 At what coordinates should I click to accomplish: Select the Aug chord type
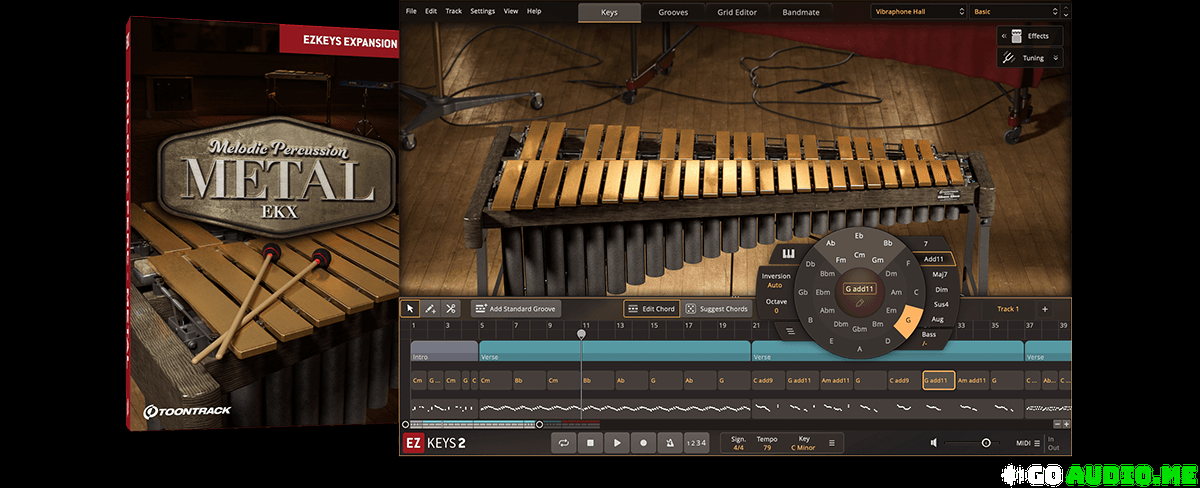[937, 317]
